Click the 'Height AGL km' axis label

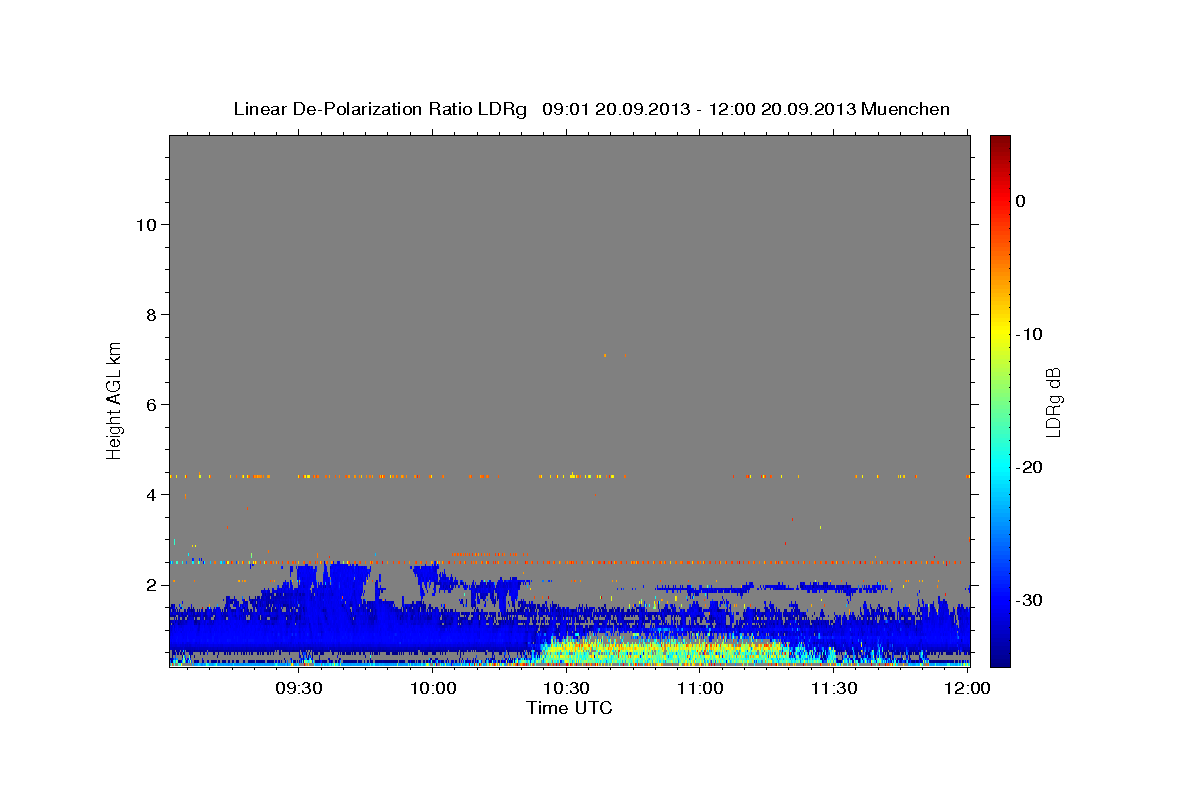(114, 399)
